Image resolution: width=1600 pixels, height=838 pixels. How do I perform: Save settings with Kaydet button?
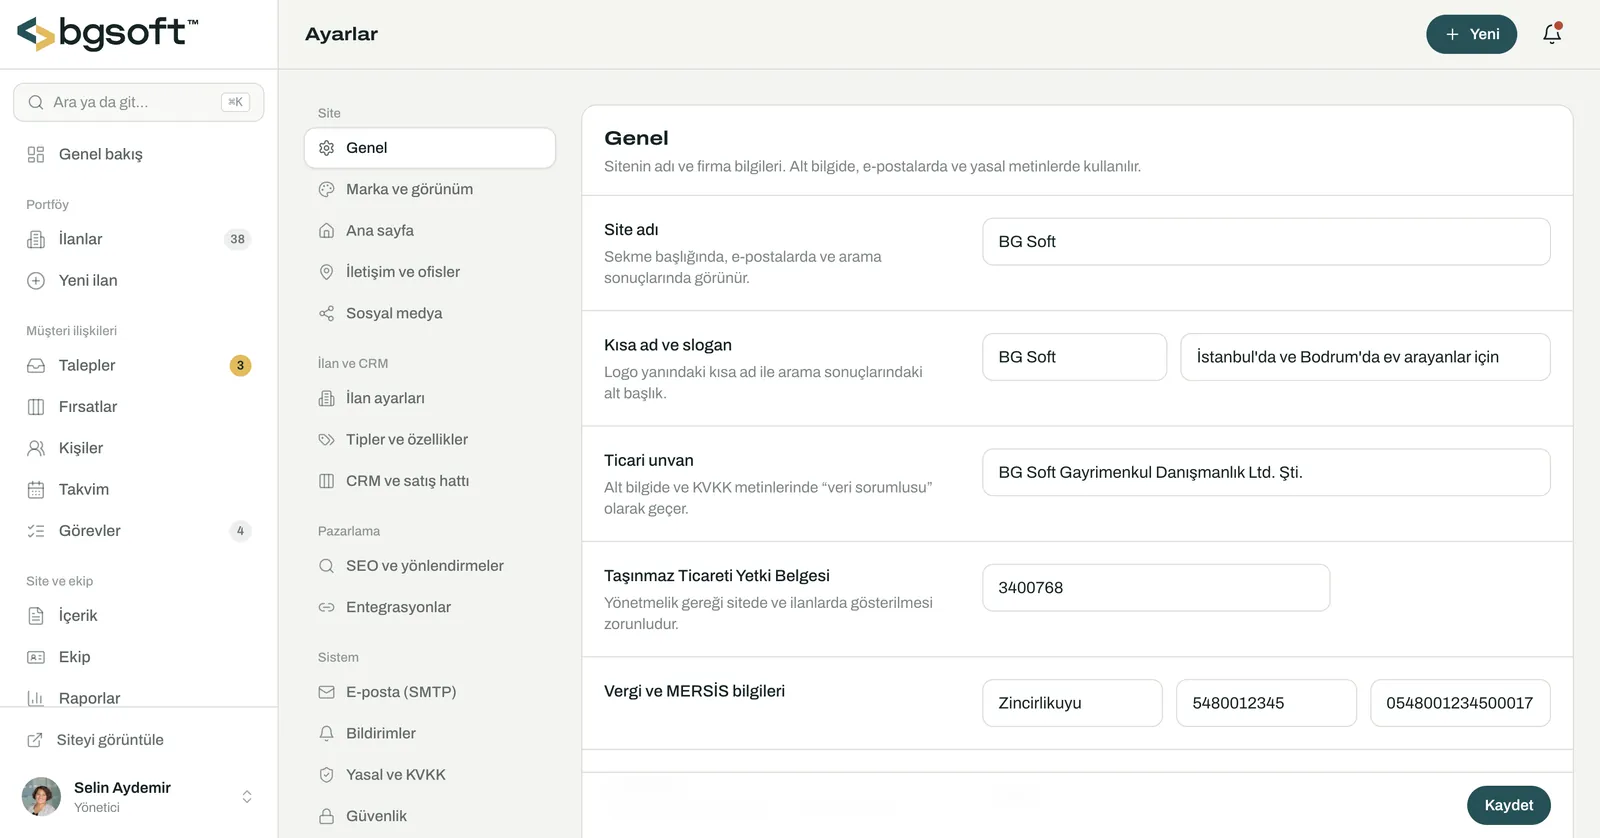[1508, 805]
